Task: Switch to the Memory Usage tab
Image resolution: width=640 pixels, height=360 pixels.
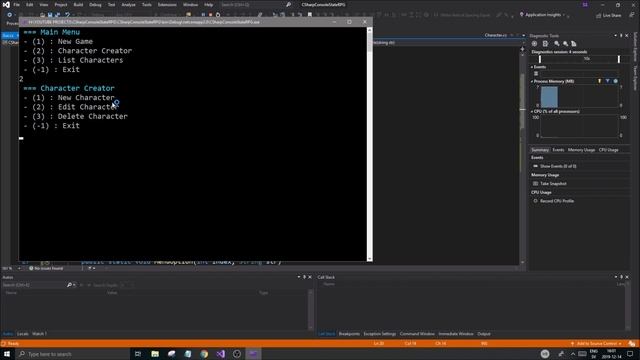Action: tap(581, 150)
